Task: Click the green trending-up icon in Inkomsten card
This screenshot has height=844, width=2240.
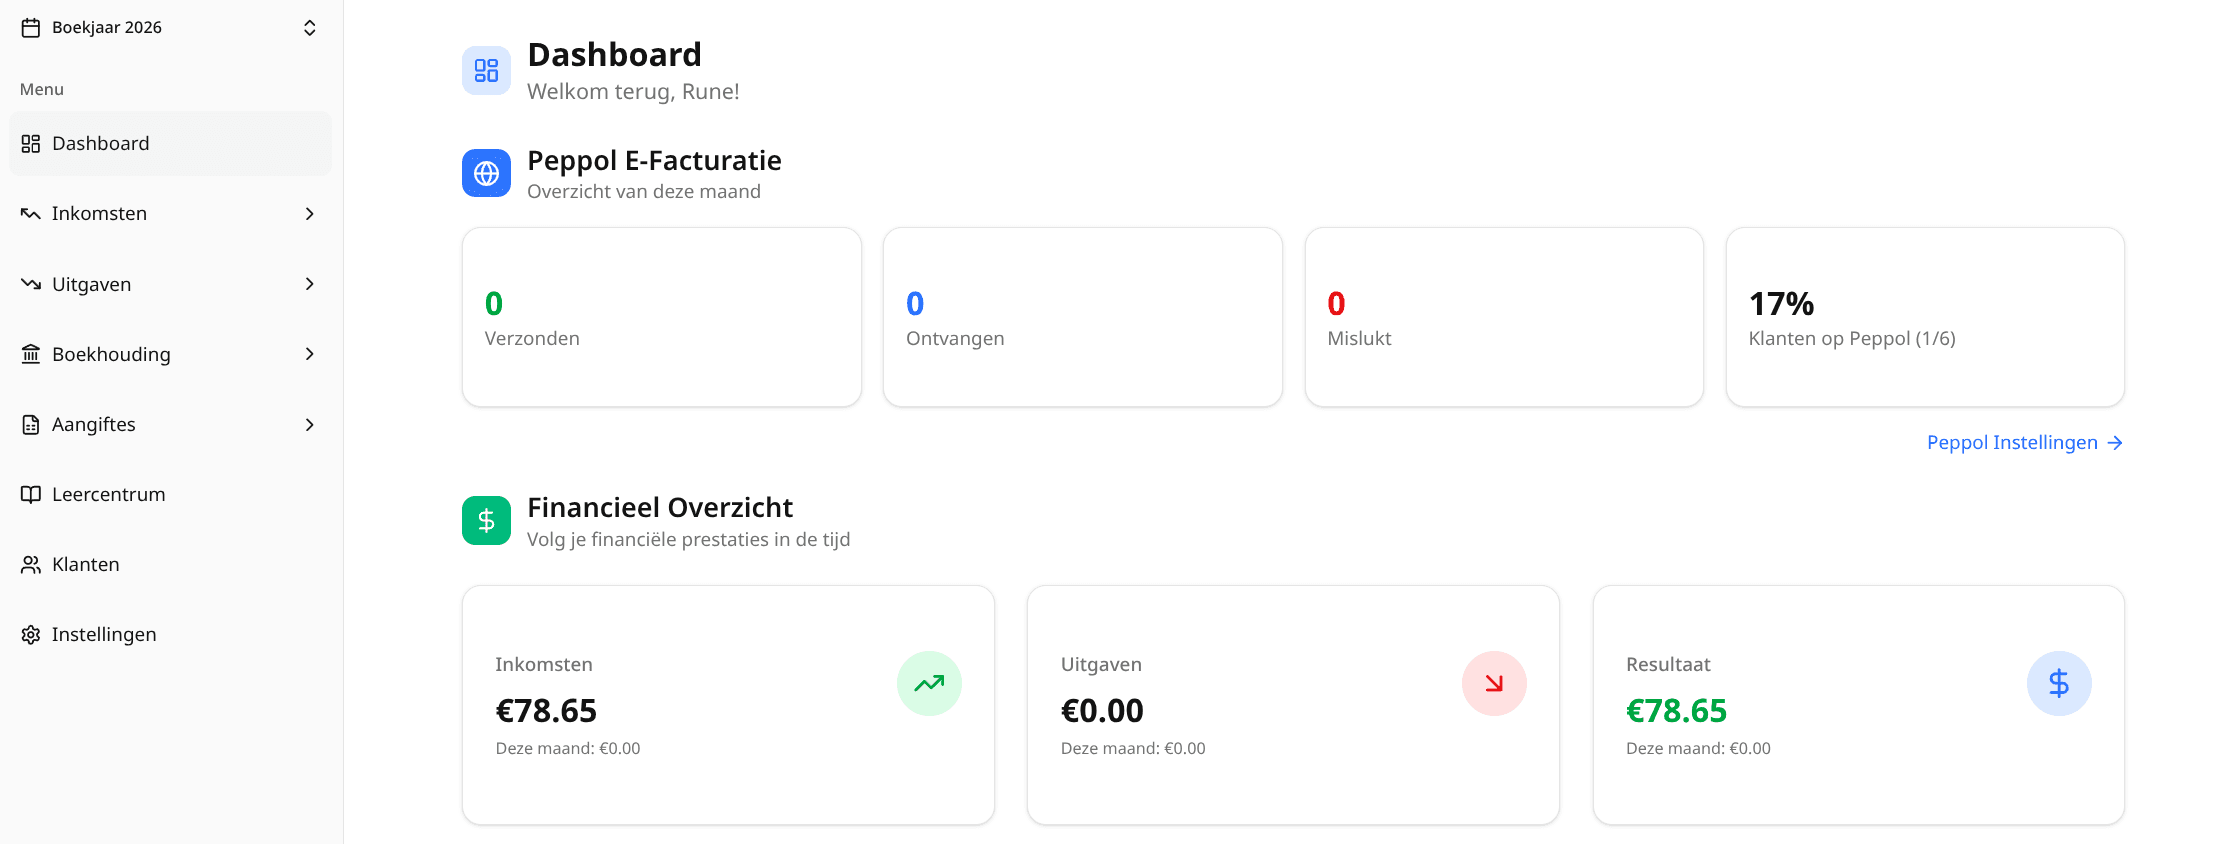Action: [929, 683]
